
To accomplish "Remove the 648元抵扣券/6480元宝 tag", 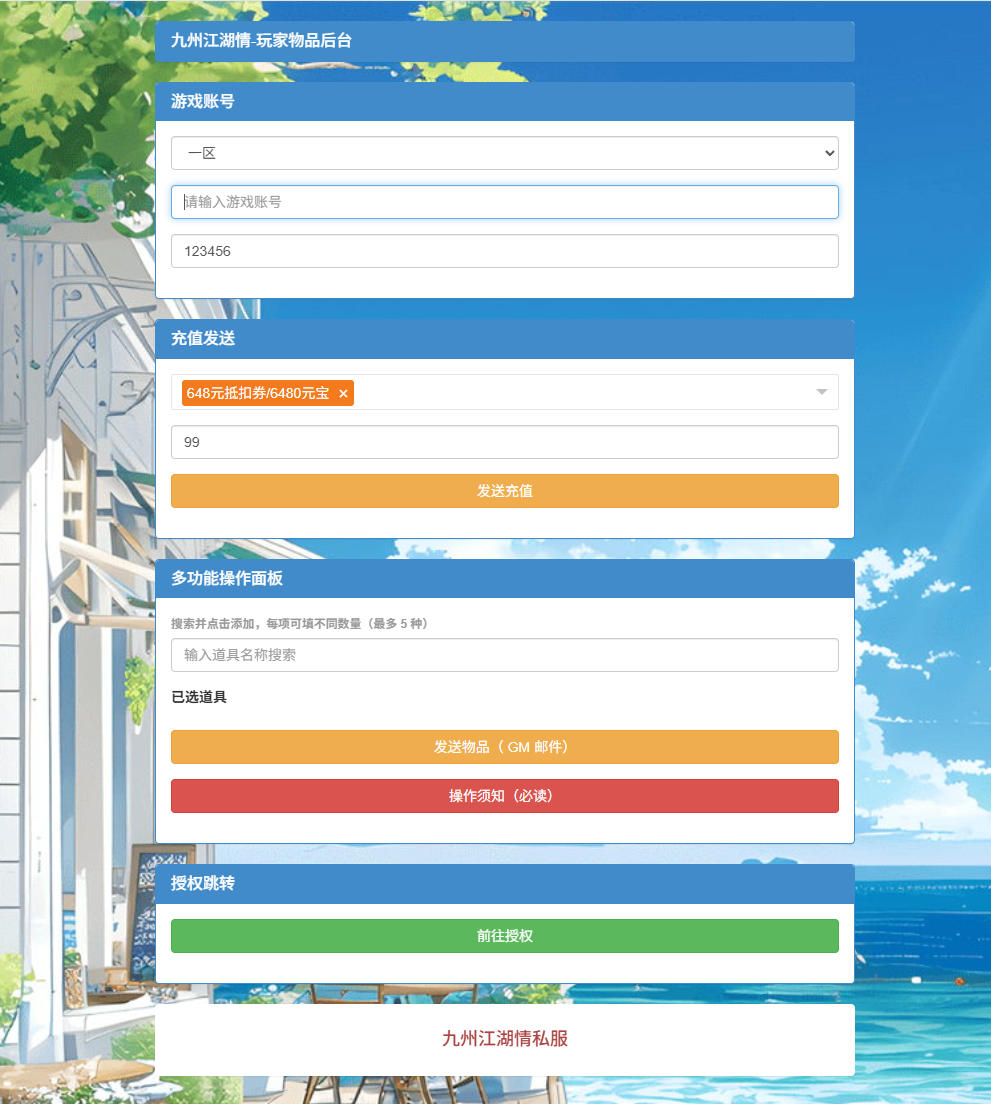I will click(x=343, y=394).
